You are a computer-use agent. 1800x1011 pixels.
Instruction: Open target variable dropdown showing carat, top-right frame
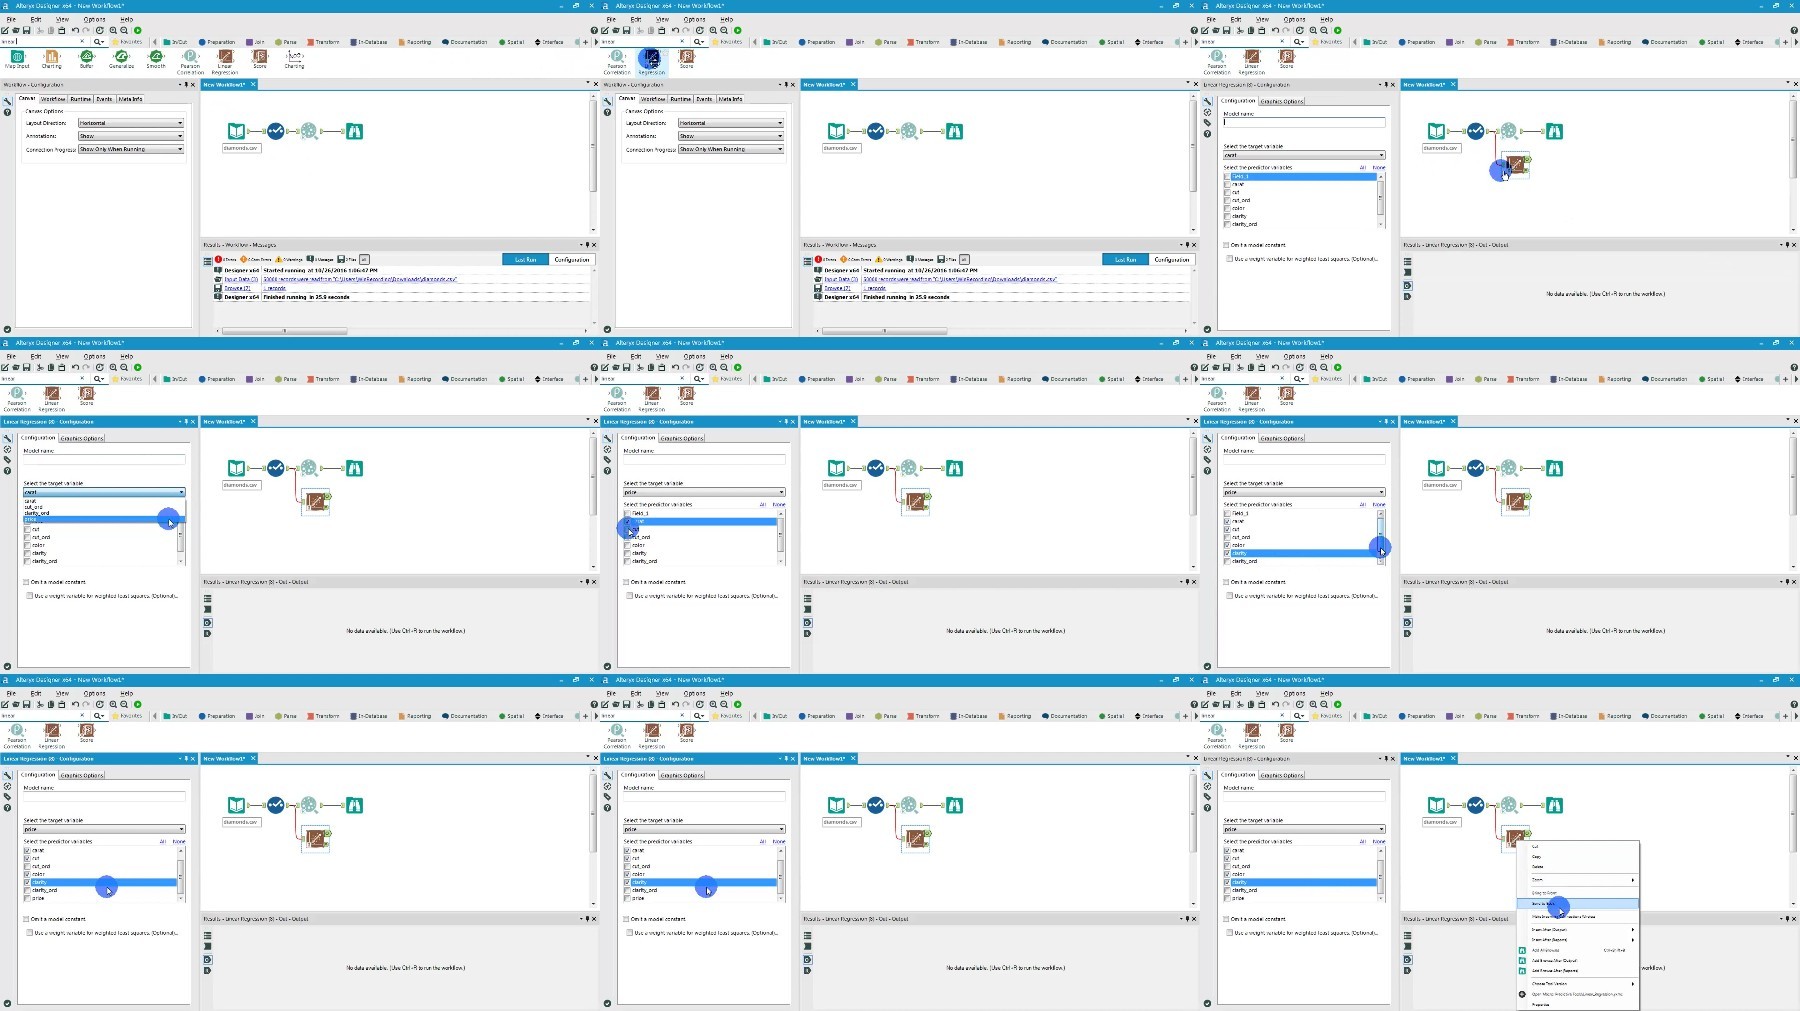(x=1304, y=155)
